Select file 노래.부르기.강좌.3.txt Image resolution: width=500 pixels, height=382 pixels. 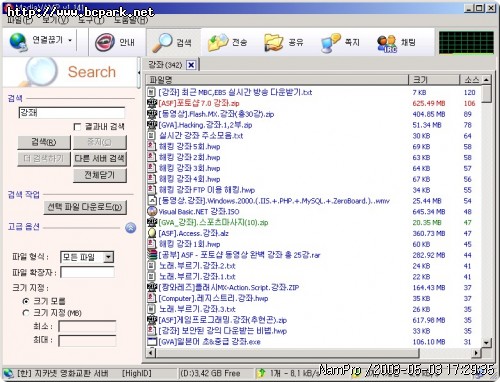[x=197, y=309]
